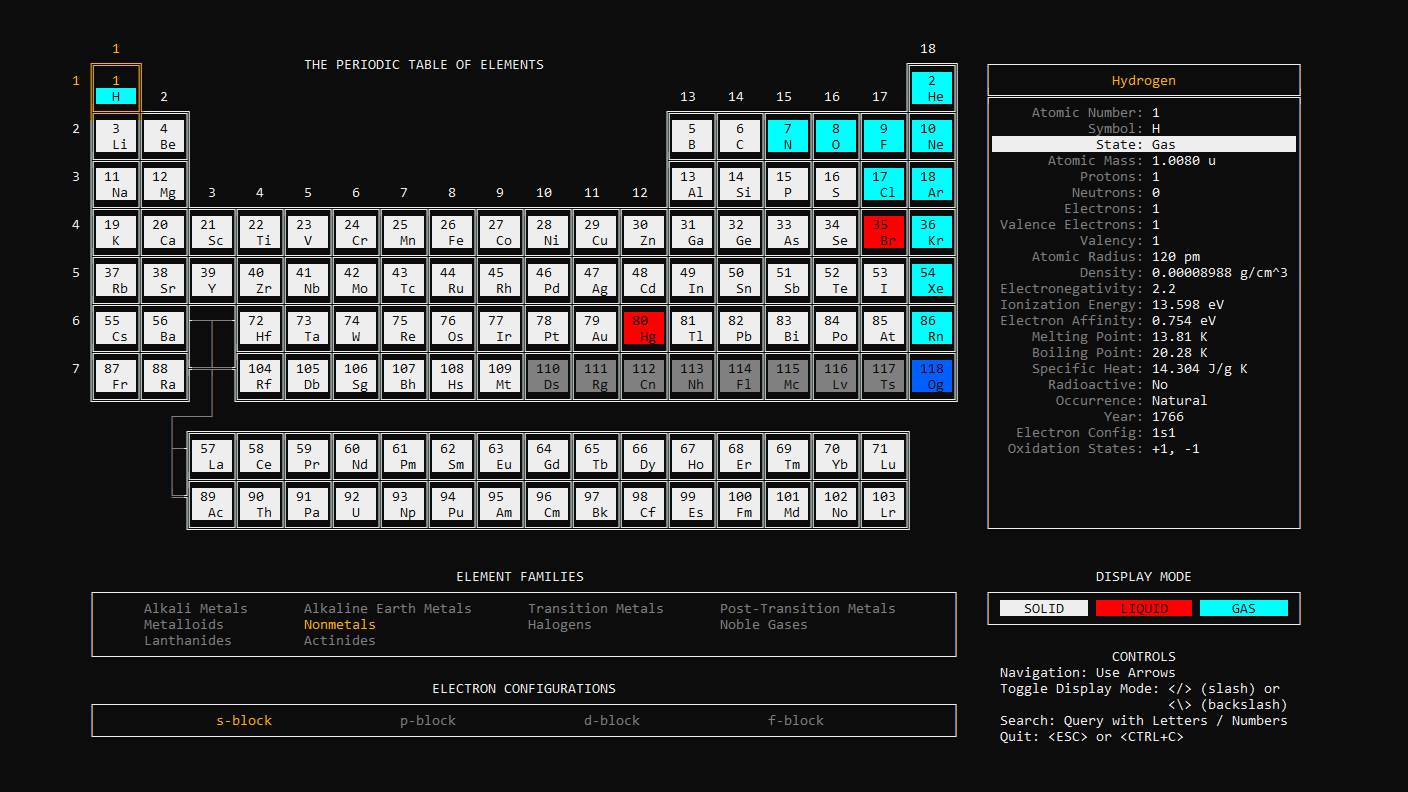Click the highlighted State: Gas row
The image size is (1408, 792).
(1143, 143)
